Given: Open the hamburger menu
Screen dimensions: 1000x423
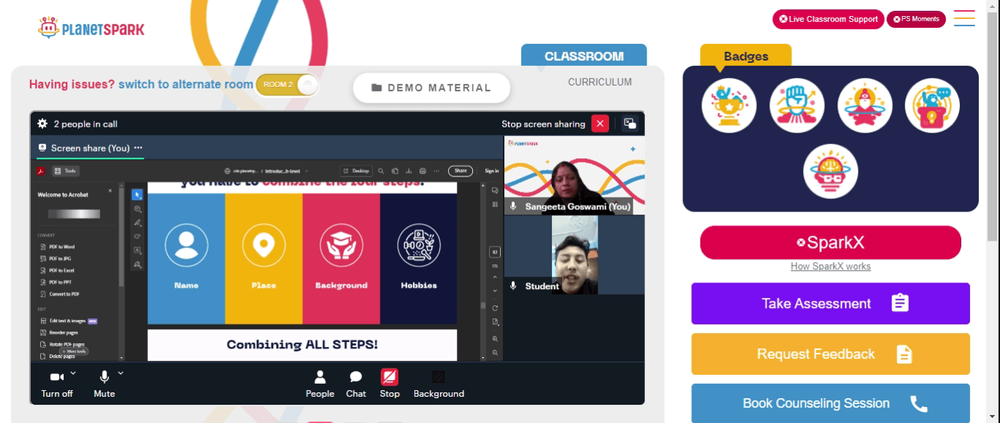Looking at the screenshot, I should click(964, 18).
